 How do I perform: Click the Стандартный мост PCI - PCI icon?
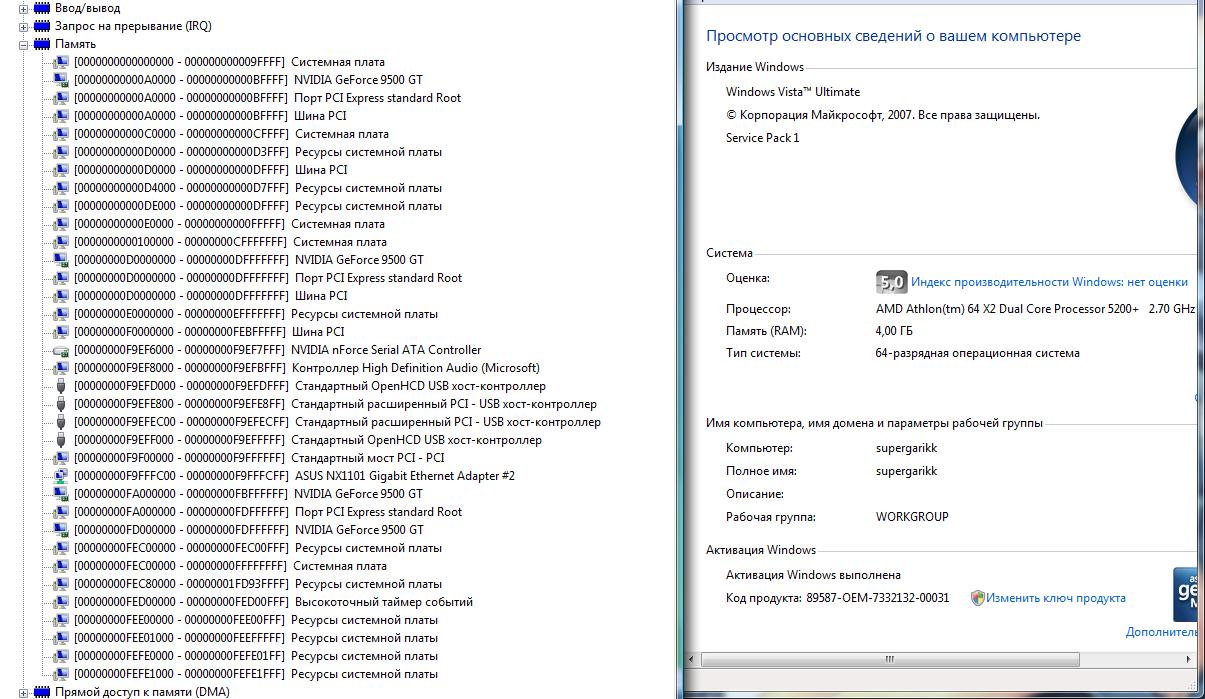pyautogui.click(x=60, y=458)
